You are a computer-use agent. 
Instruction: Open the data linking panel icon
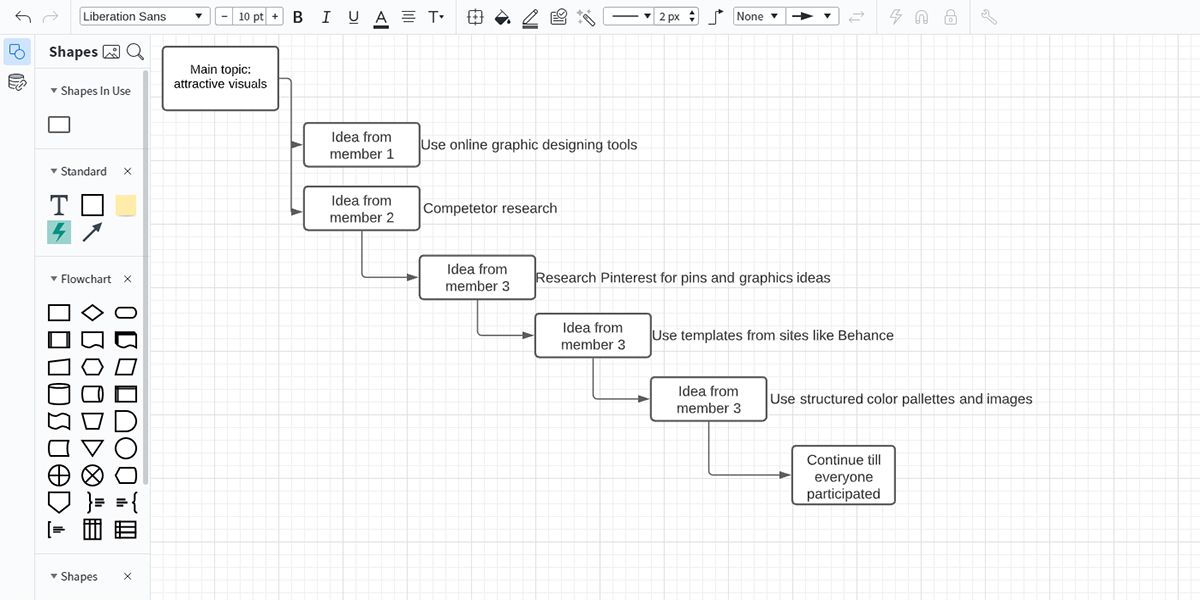(x=17, y=82)
